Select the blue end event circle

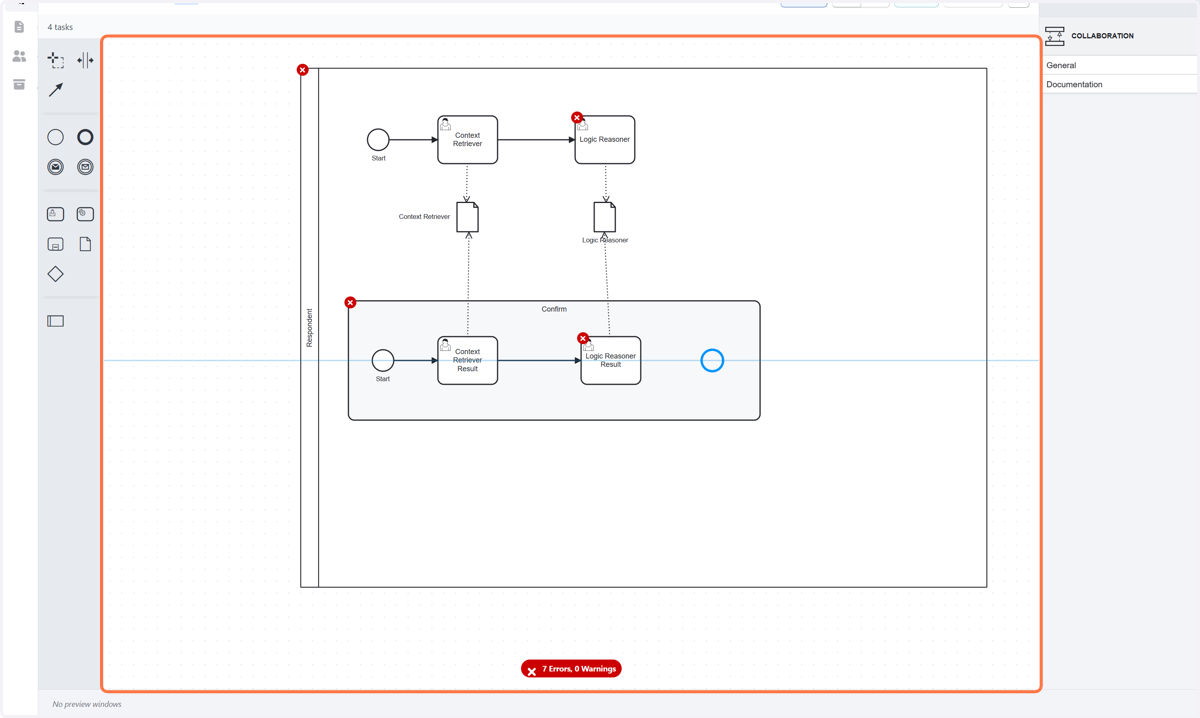(x=712, y=360)
